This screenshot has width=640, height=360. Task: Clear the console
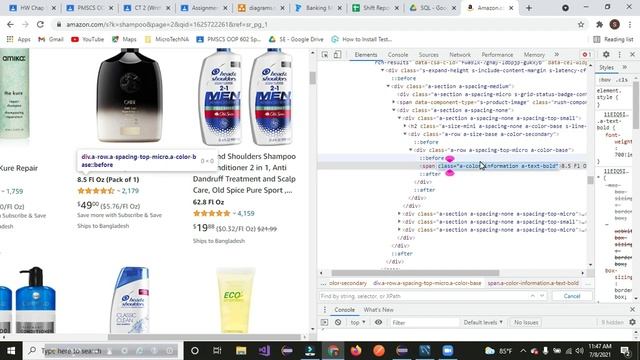point(338,322)
